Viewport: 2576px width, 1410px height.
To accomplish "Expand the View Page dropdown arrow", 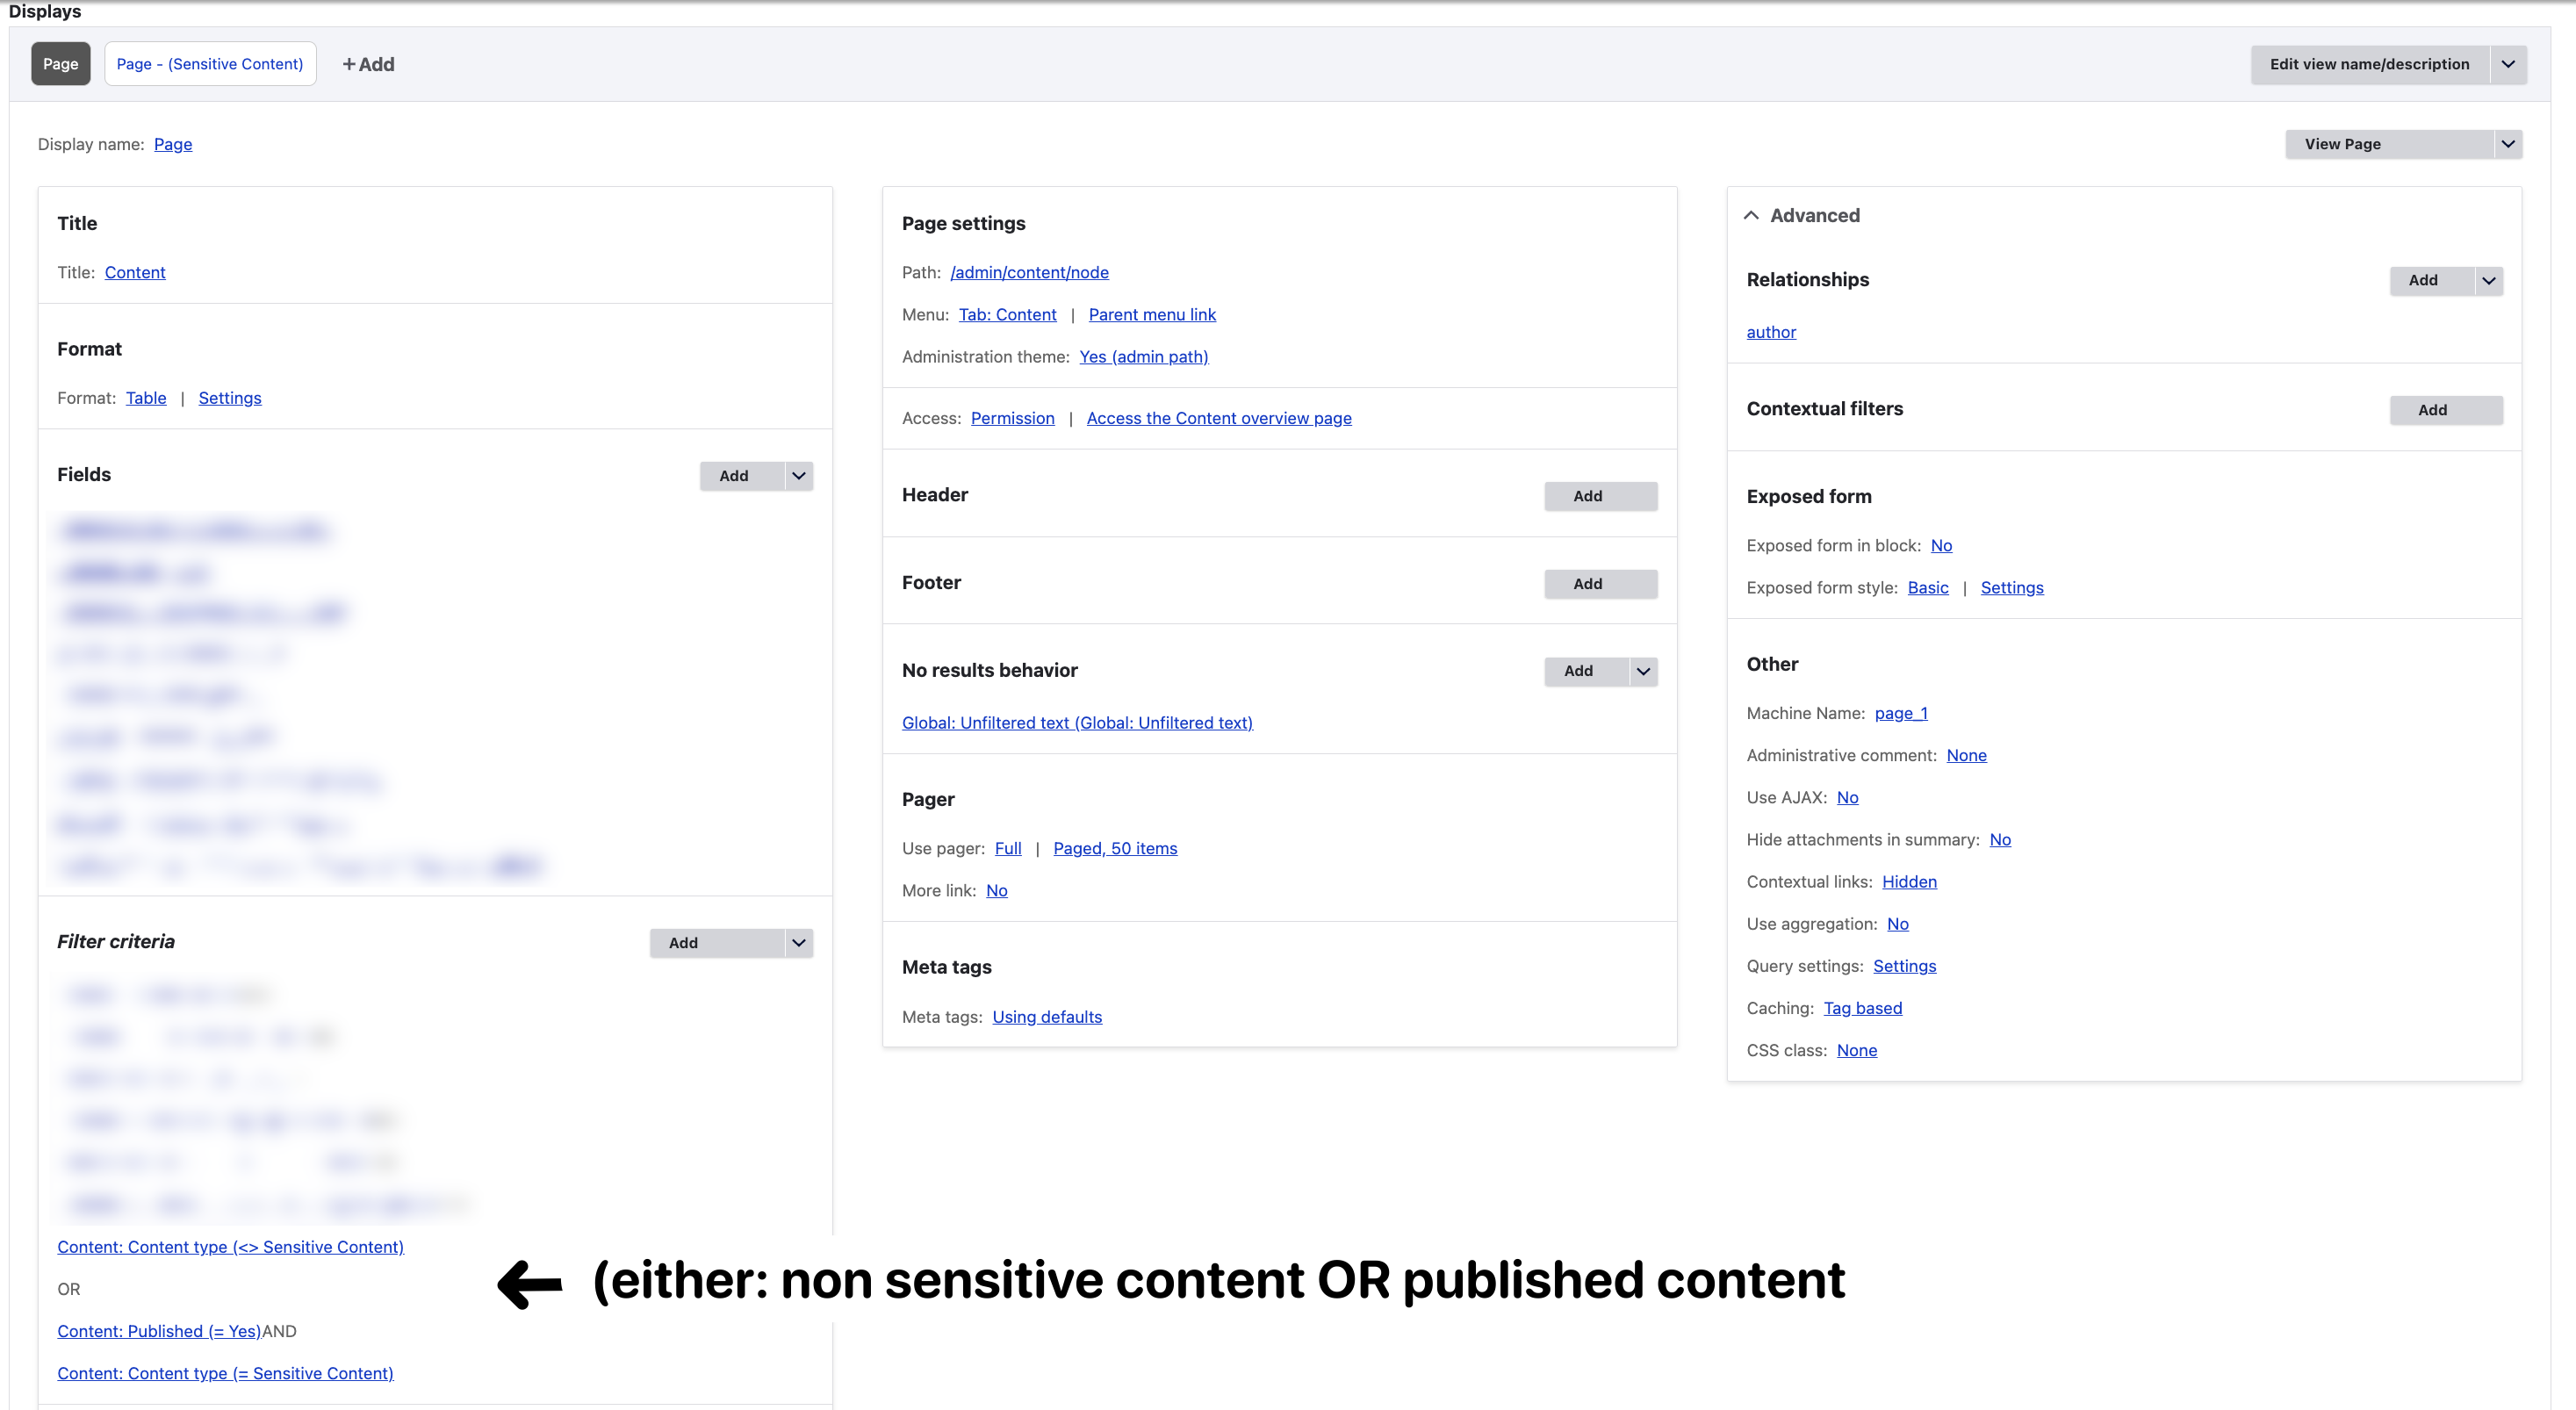I will coord(2507,144).
